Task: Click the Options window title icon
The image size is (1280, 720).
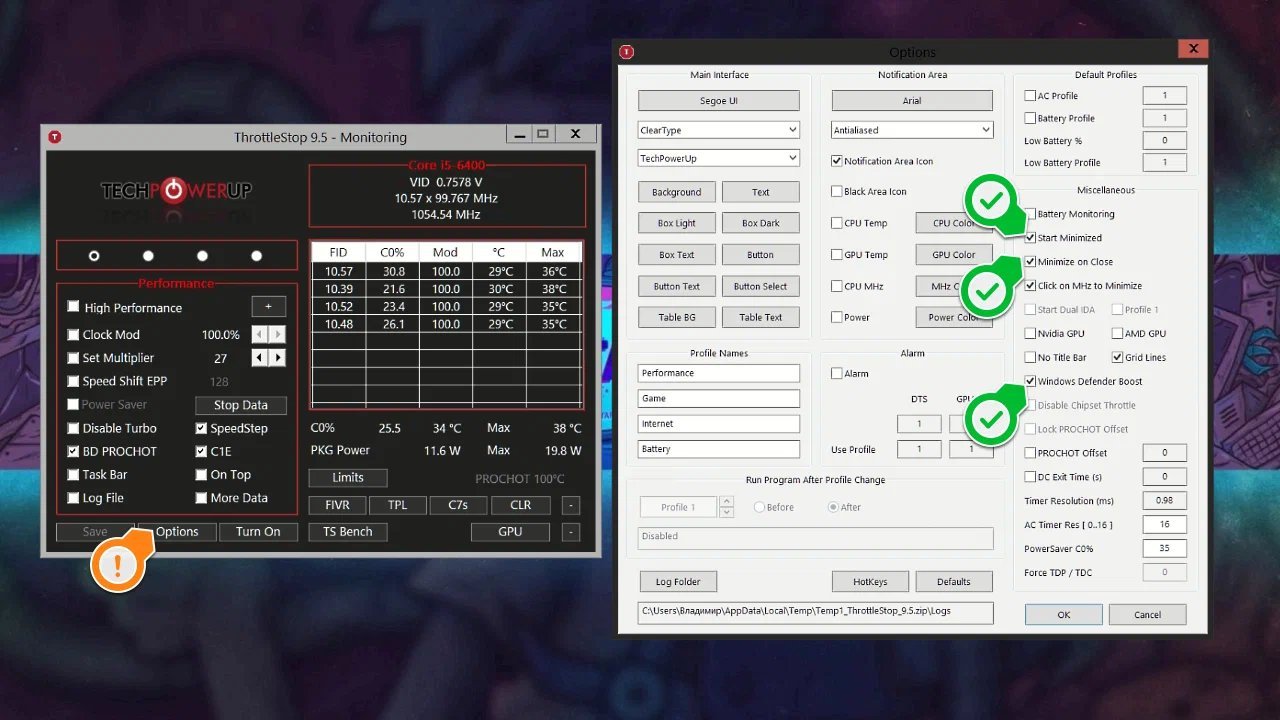Action: (x=627, y=52)
